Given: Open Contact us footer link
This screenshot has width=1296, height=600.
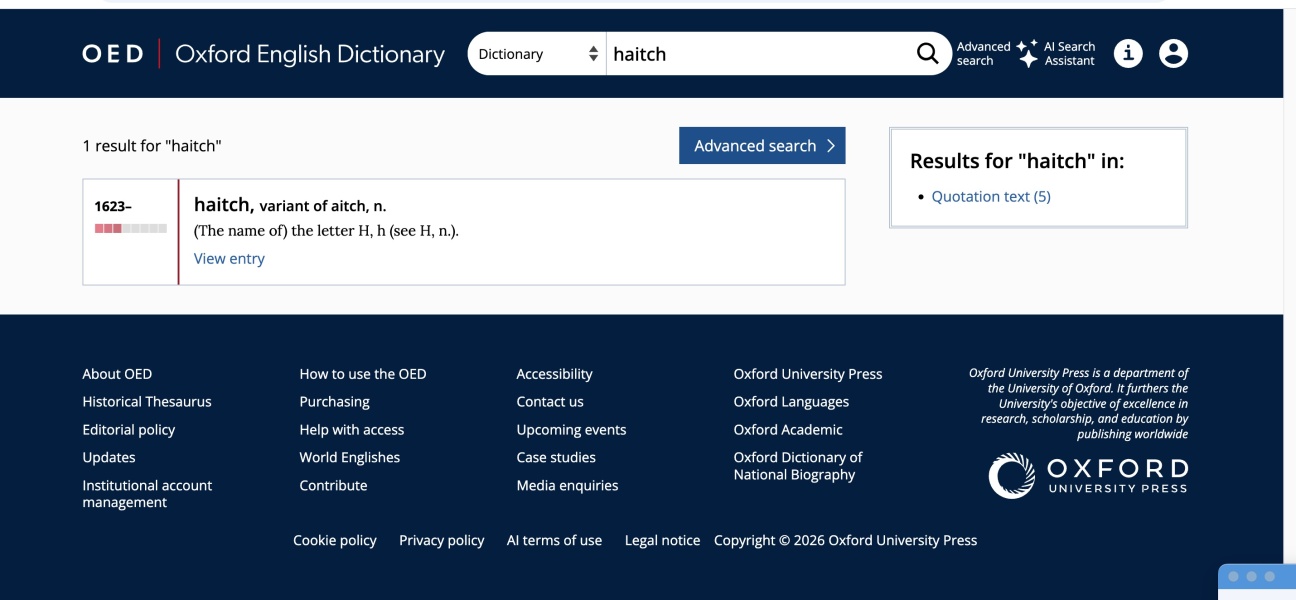Looking at the screenshot, I should [x=550, y=402].
